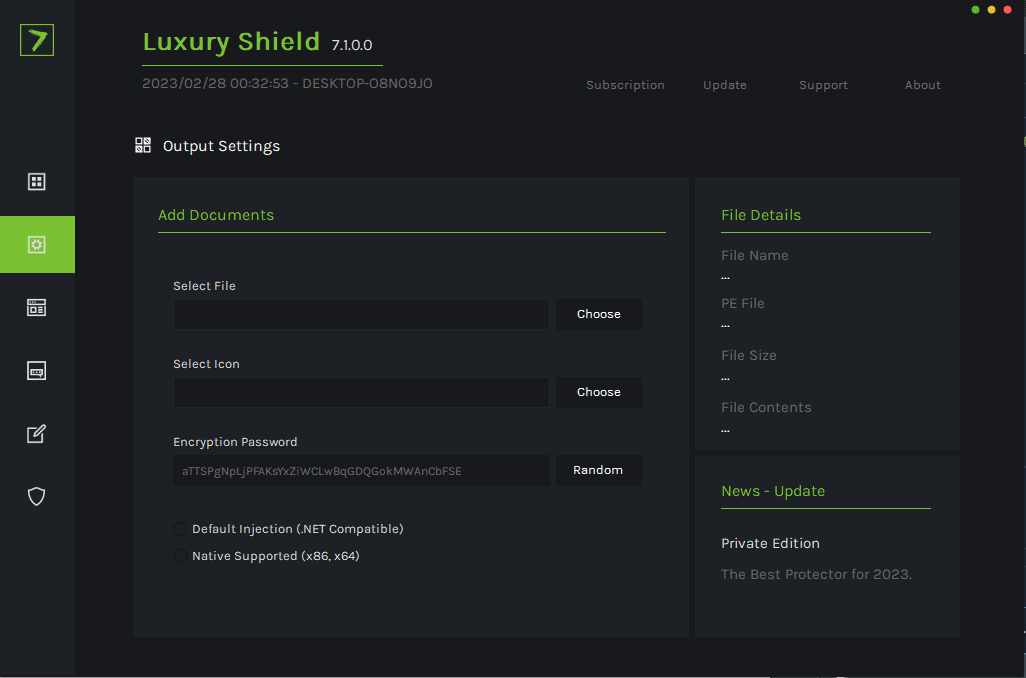Focus the Encryption Password text field

coord(361,470)
